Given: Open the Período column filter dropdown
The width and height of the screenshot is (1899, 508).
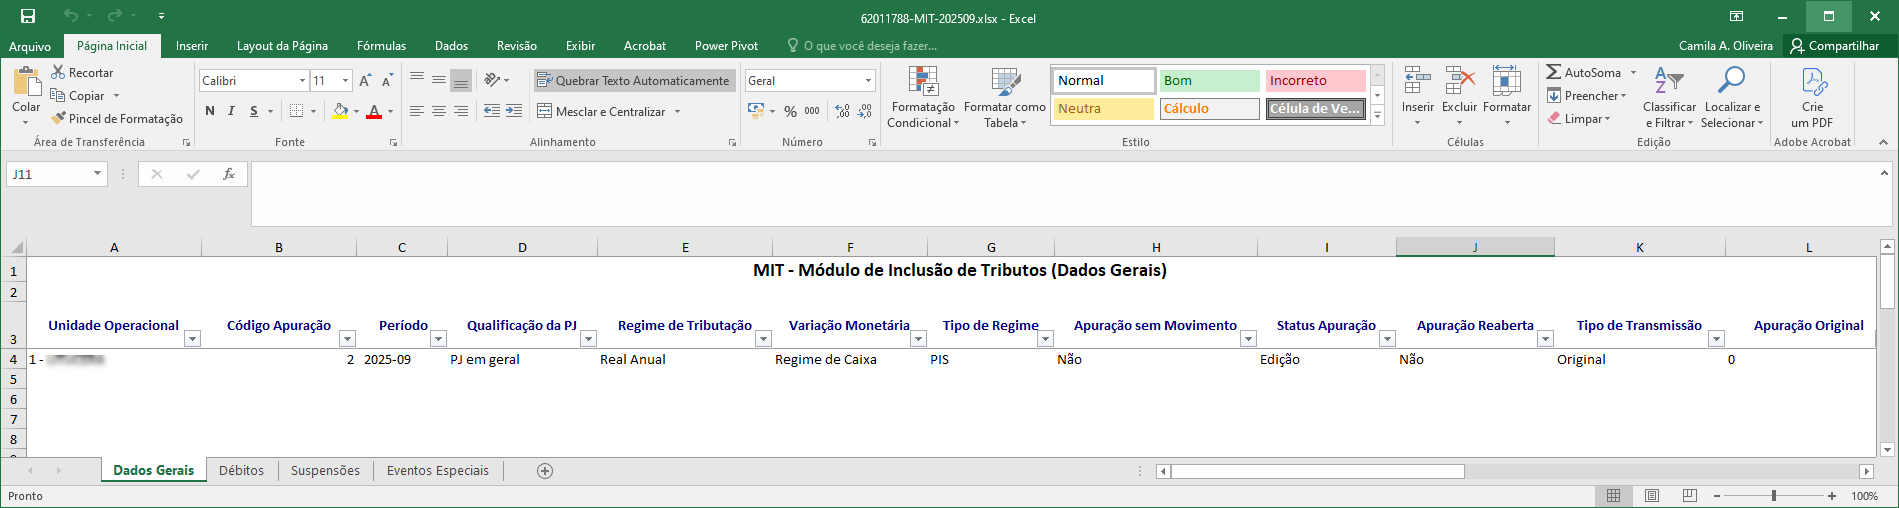Looking at the screenshot, I should tap(437, 339).
